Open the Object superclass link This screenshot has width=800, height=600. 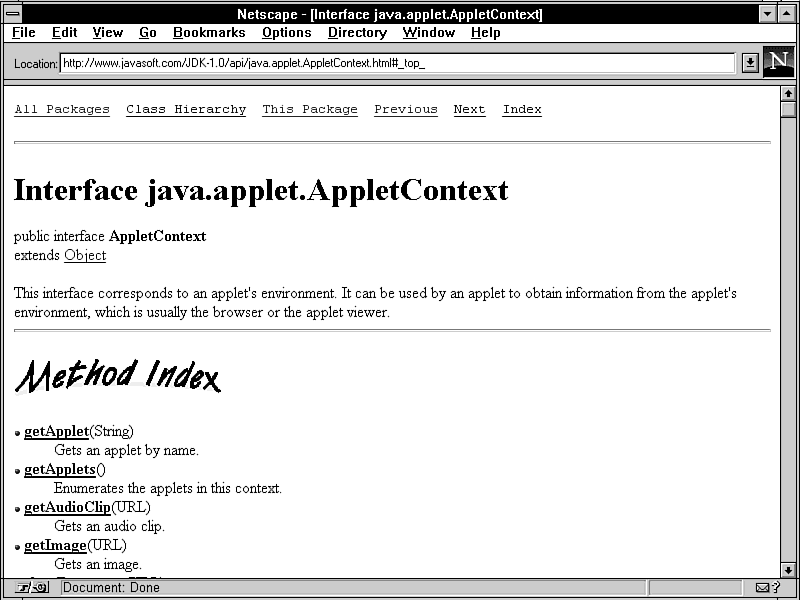click(x=85, y=255)
